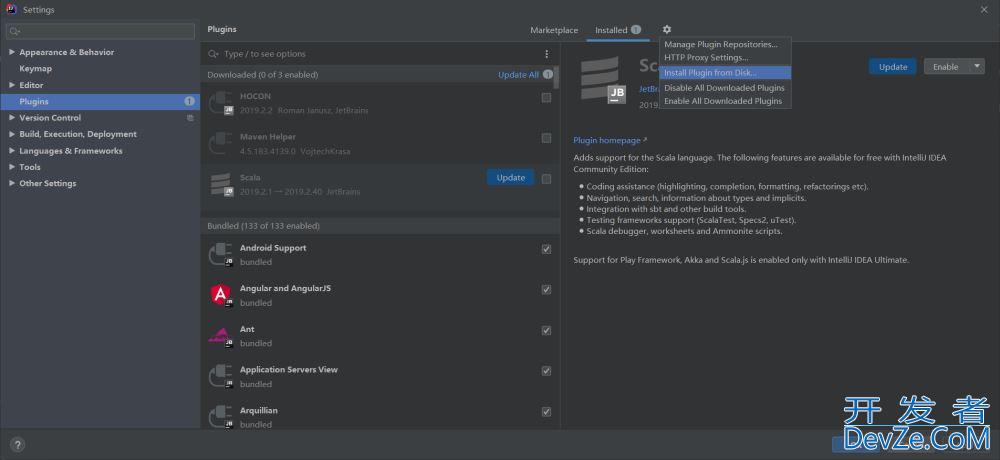Viewport: 1000px width, 460px height.
Task: Uncheck the Ant plugin checkbox
Action: 547,330
